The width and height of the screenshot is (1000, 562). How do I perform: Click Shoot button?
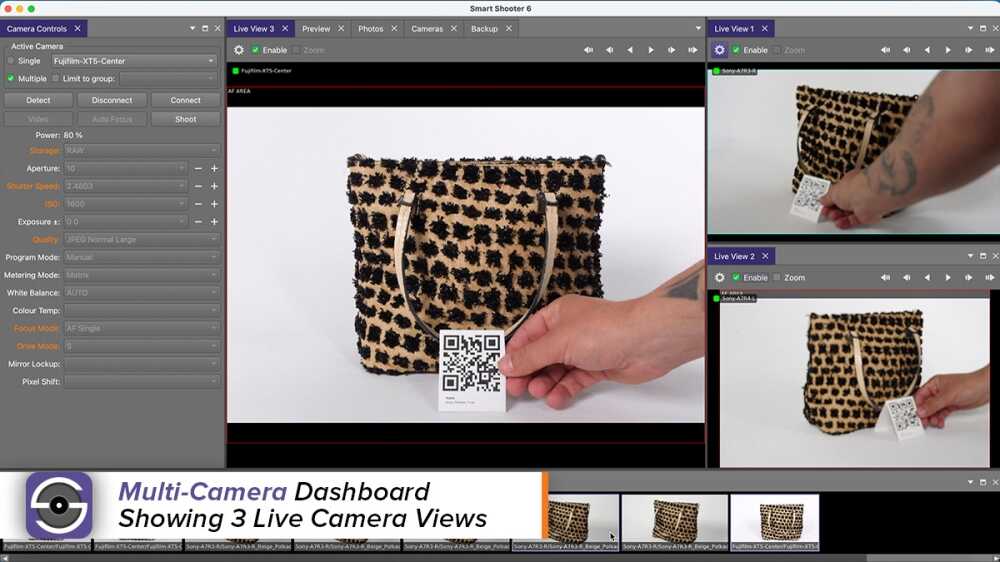pyautogui.click(x=186, y=119)
